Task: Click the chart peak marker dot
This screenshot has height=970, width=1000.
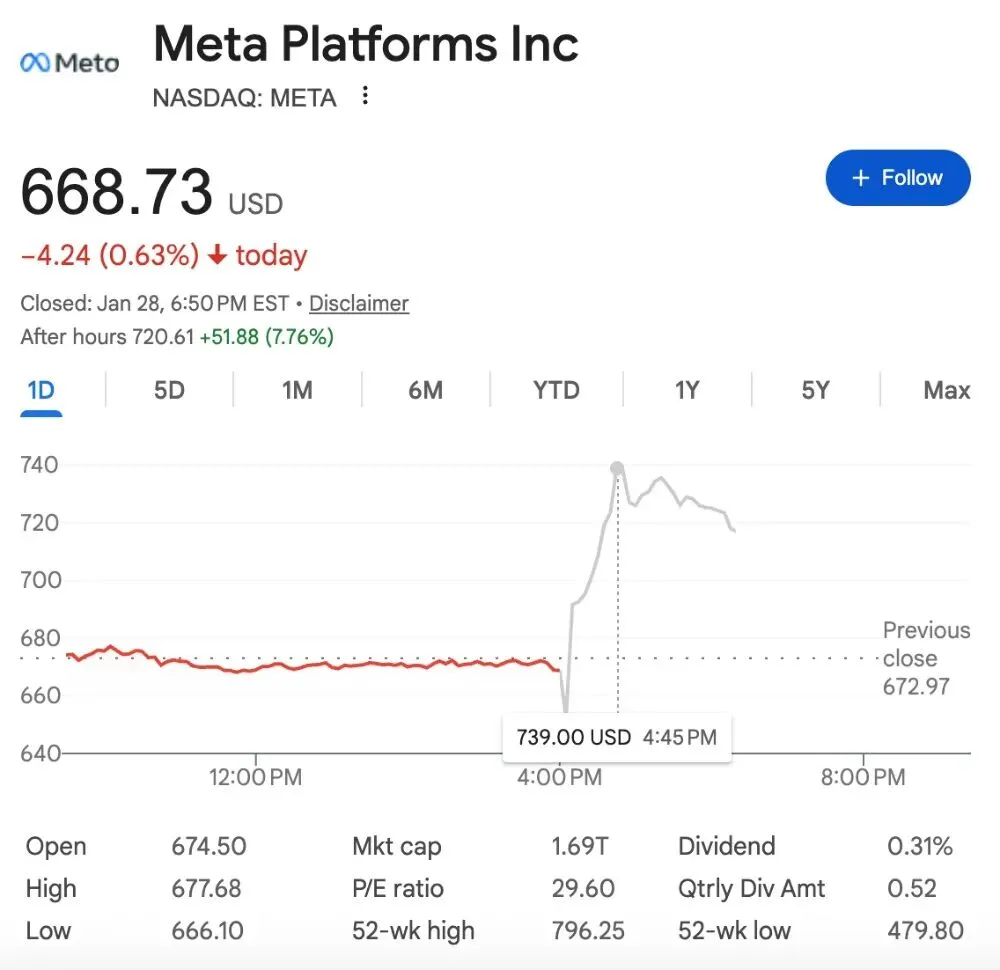Action: coord(617,468)
